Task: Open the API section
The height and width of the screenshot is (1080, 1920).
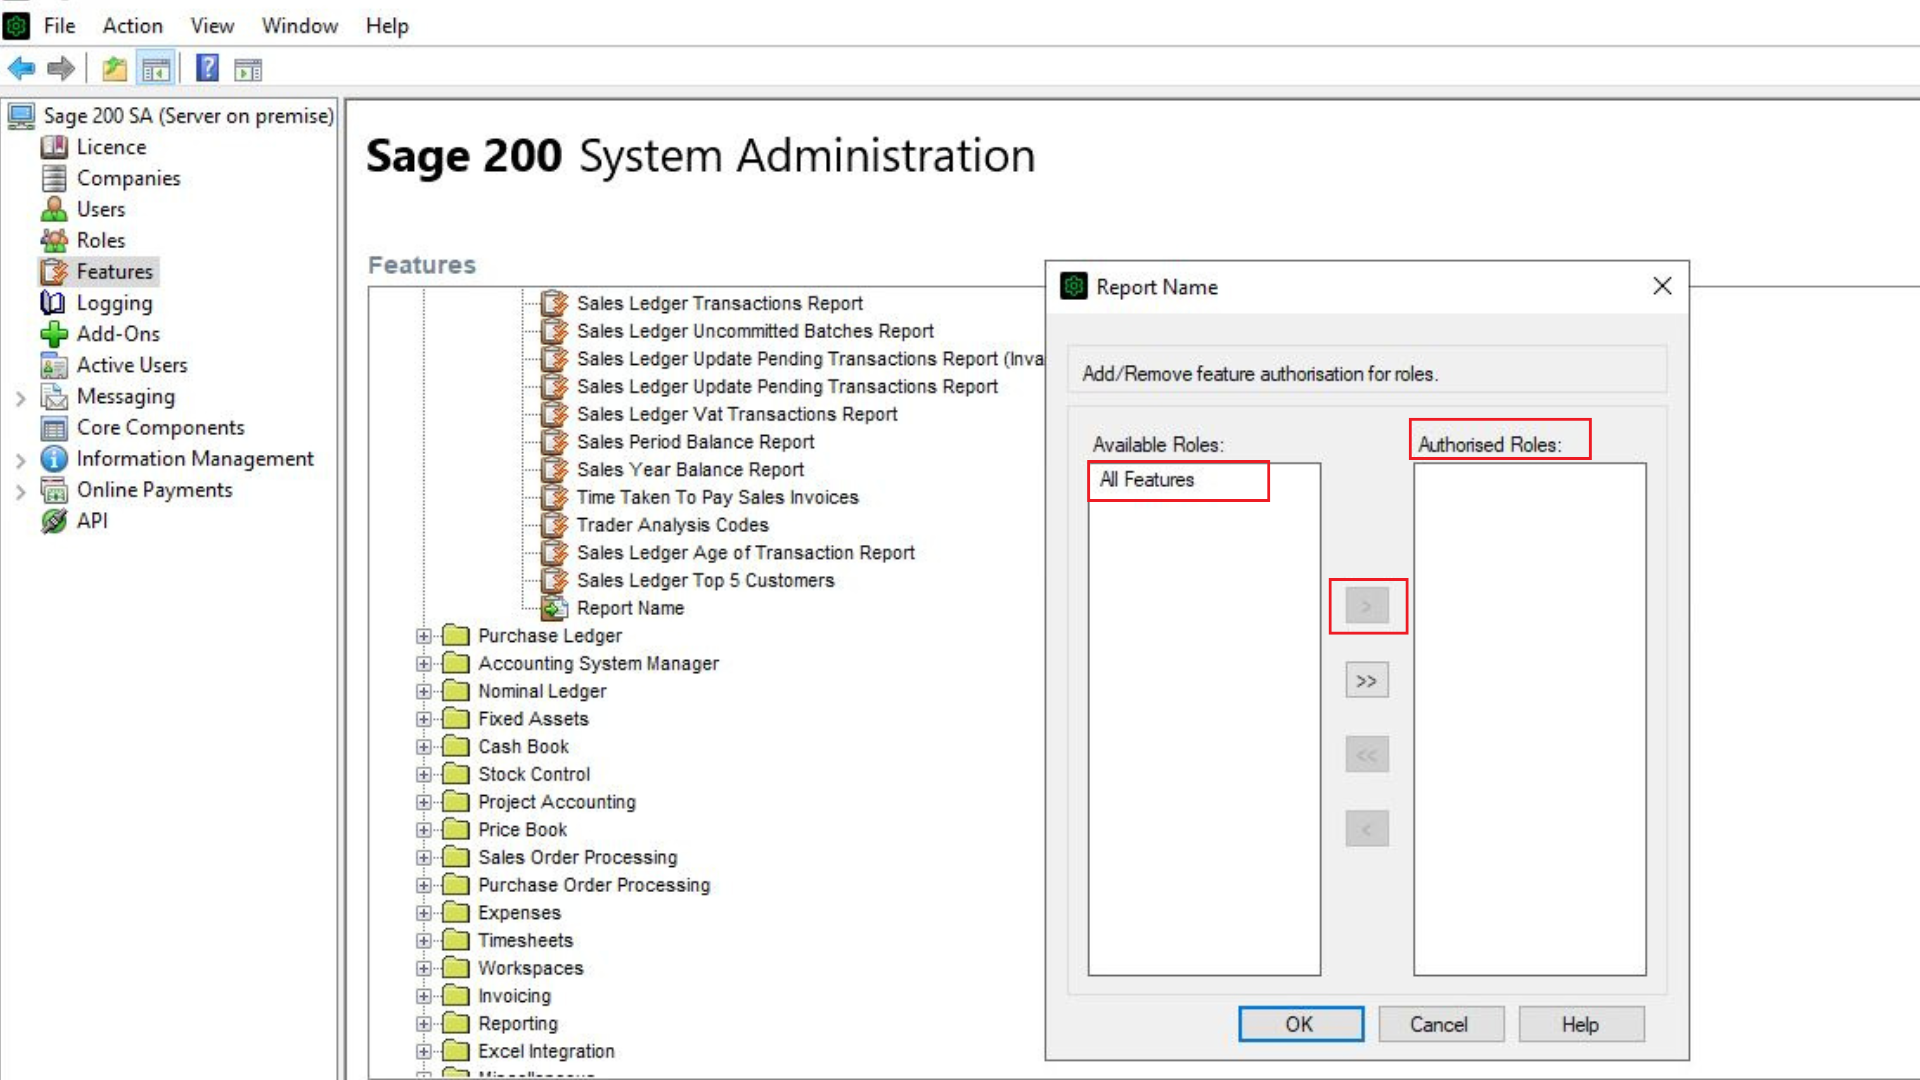Action: (x=92, y=520)
